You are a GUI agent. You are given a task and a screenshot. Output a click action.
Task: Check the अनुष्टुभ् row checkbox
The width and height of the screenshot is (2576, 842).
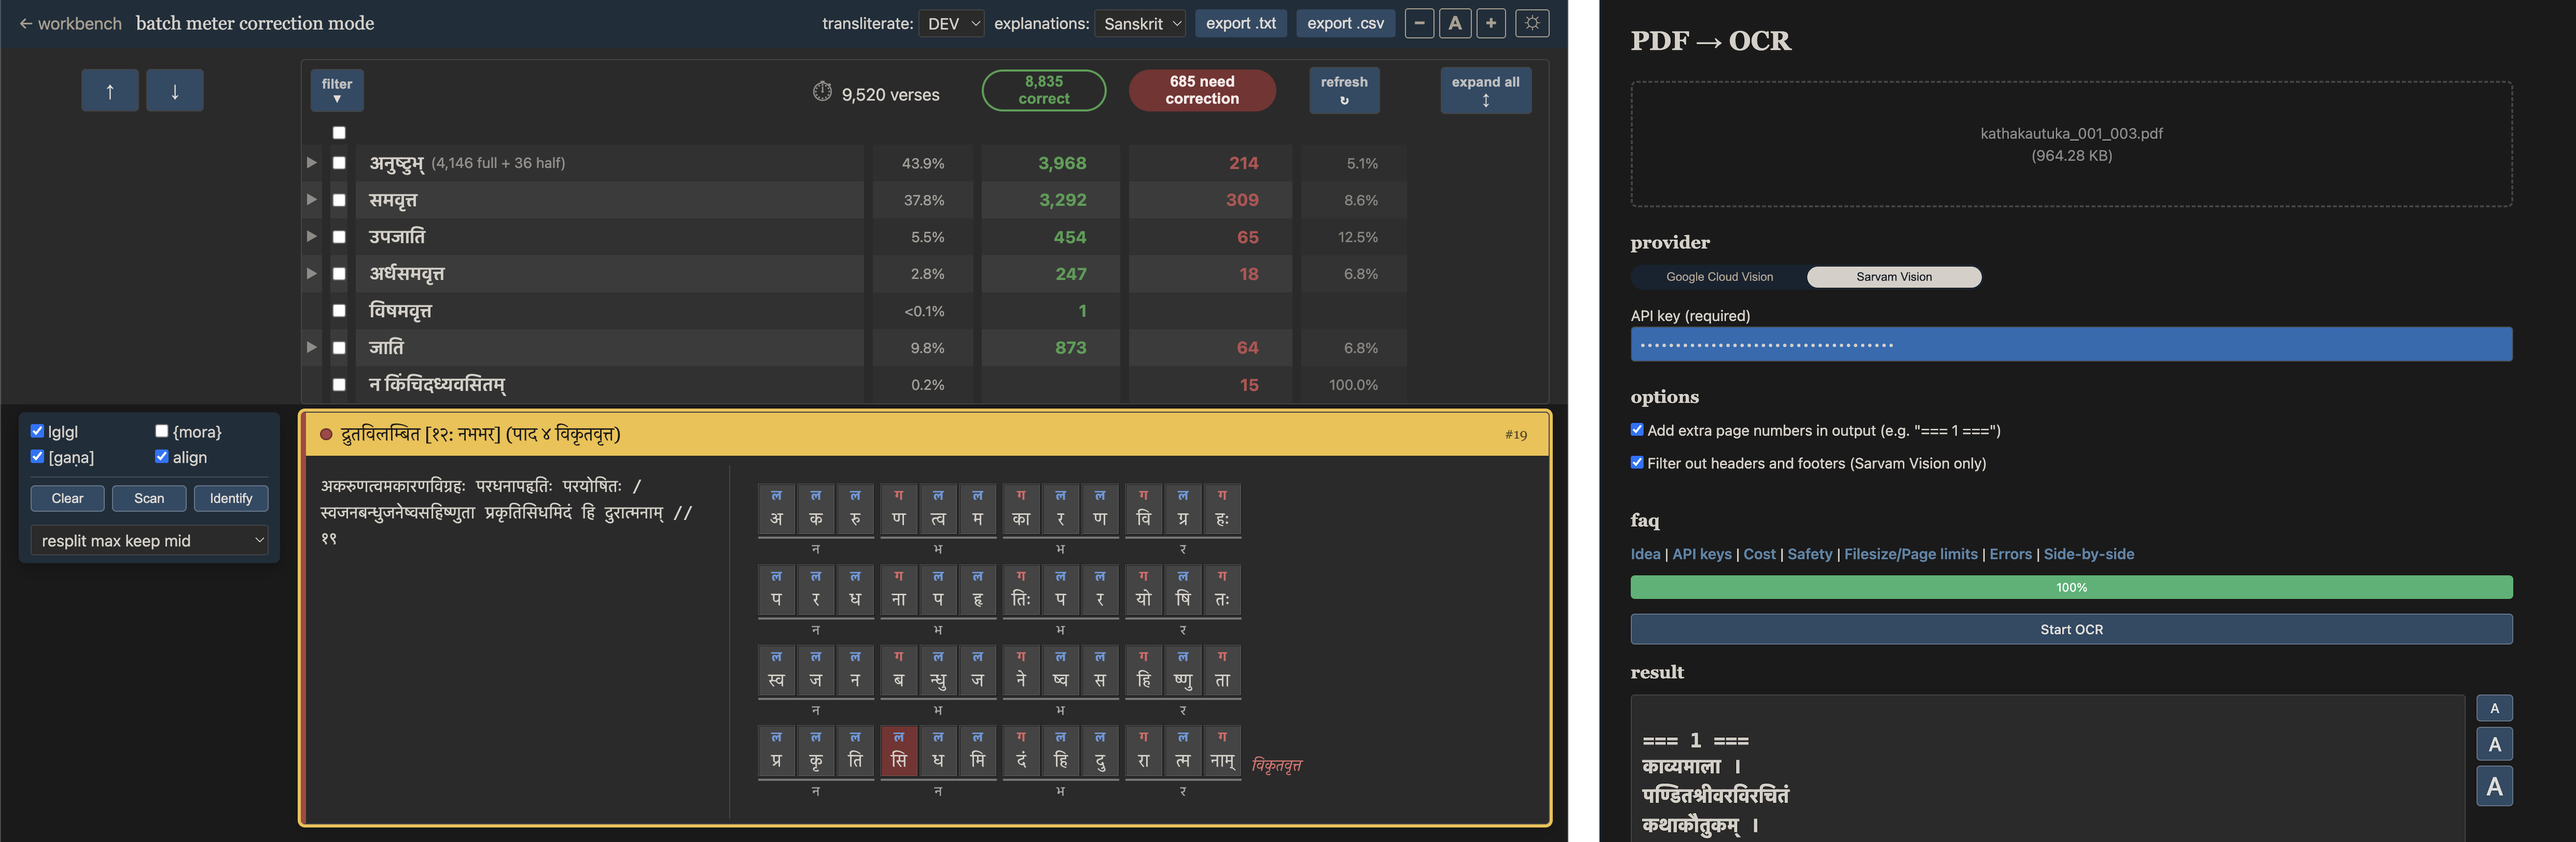coord(339,163)
